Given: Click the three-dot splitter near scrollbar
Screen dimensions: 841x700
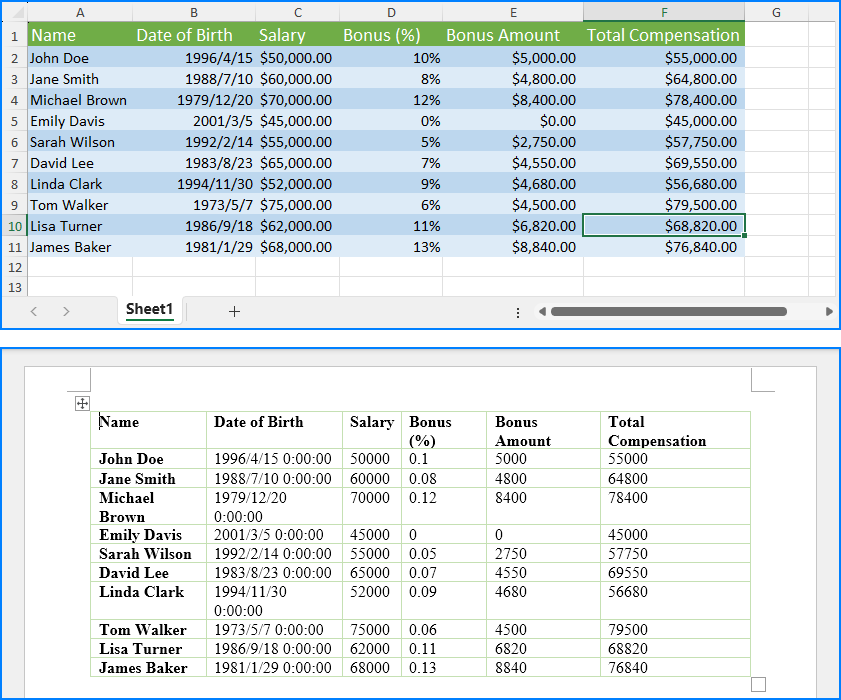Looking at the screenshot, I should pos(518,313).
